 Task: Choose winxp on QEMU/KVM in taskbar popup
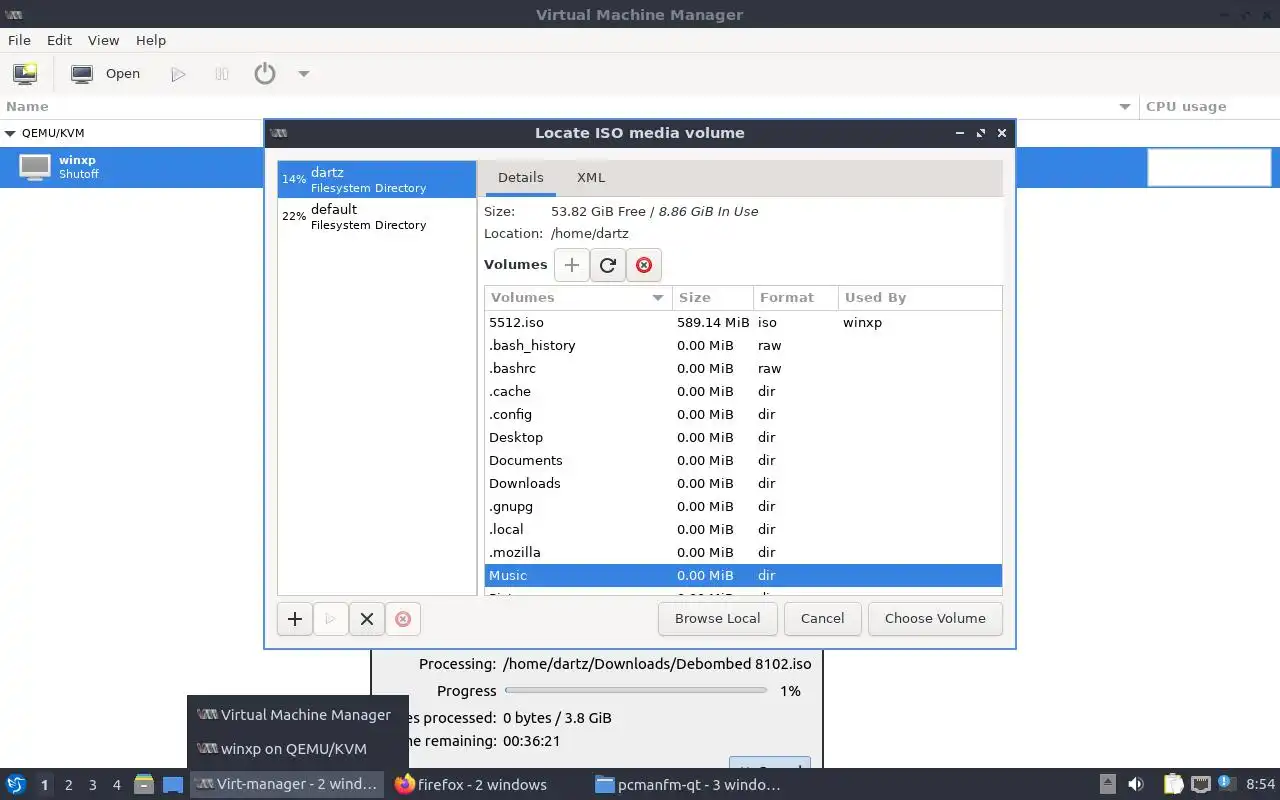click(x=298, y=749)
